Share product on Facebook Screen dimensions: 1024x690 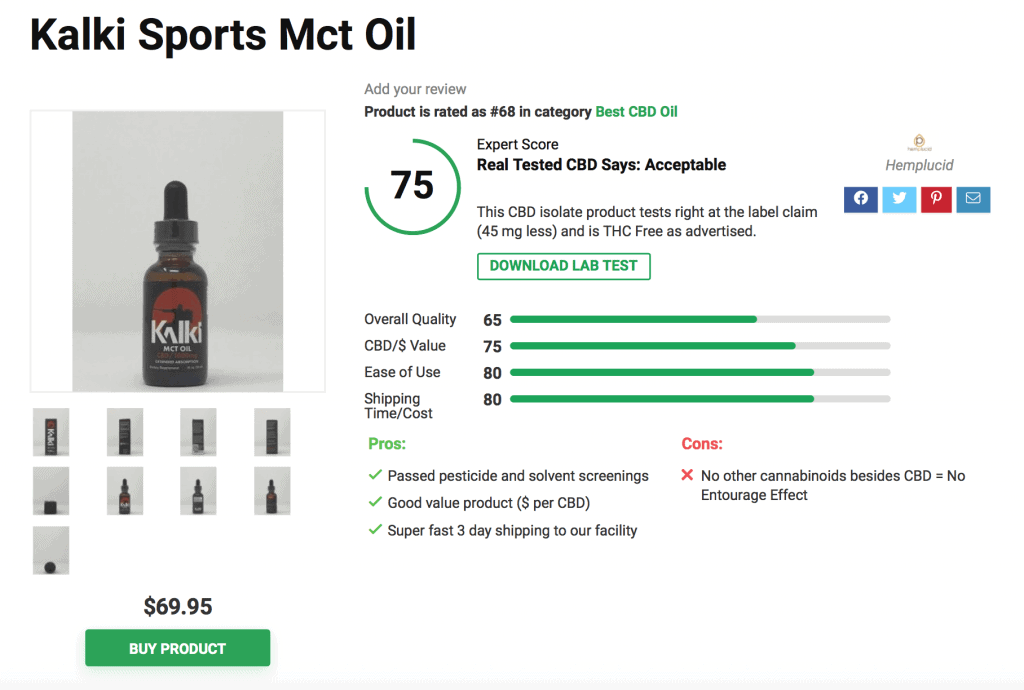point(860,199)
